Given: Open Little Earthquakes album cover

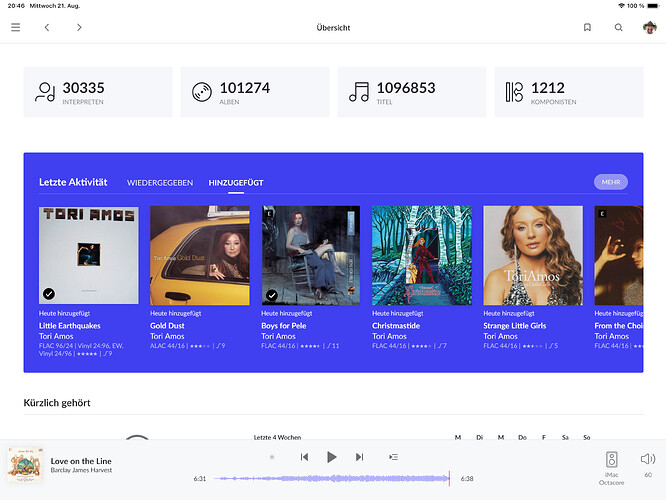Looking at the screenshot, I should coord(89,255).
